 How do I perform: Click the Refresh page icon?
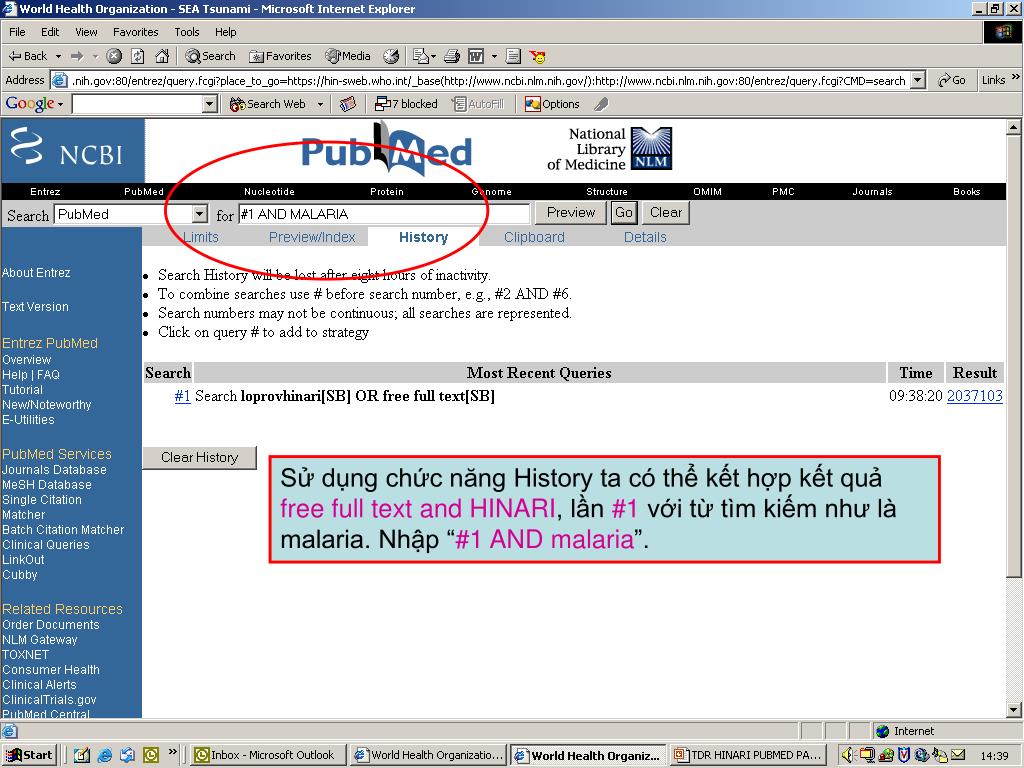138,56
